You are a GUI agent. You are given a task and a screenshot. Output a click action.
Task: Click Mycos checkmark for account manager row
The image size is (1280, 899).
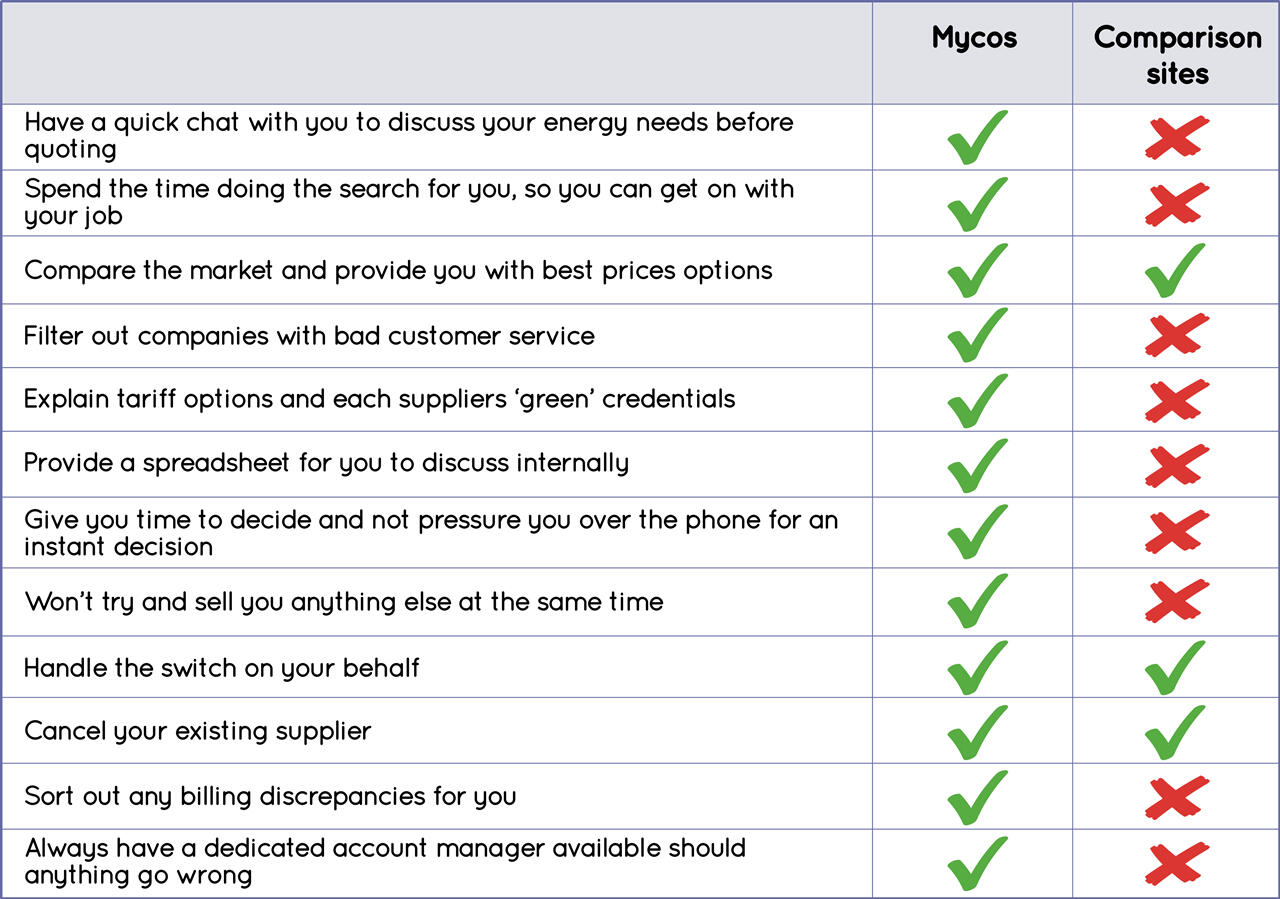(x=975, y=863)
